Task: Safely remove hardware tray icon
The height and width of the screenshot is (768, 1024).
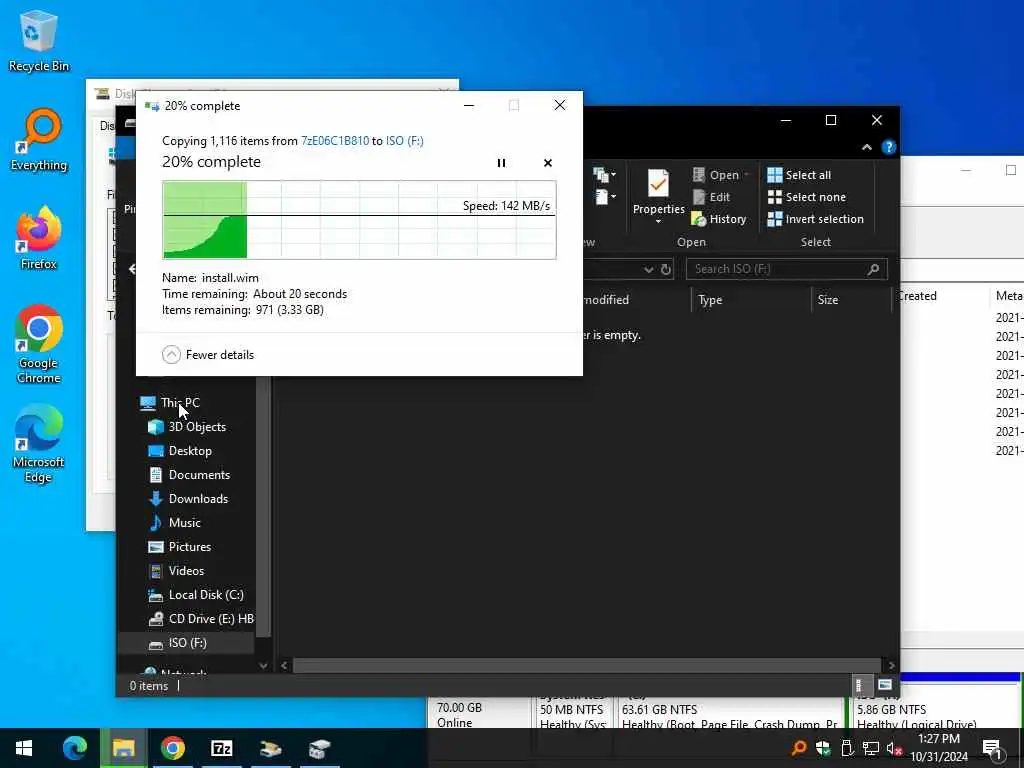Action: [x=847, y=748]
